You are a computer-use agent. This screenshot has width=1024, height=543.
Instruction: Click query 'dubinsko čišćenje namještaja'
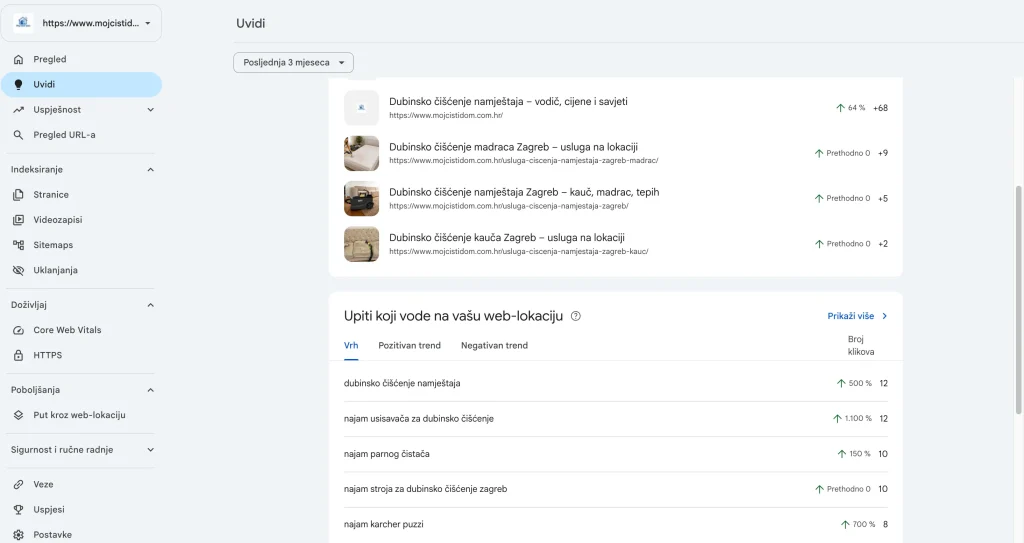tap(402, 384)
